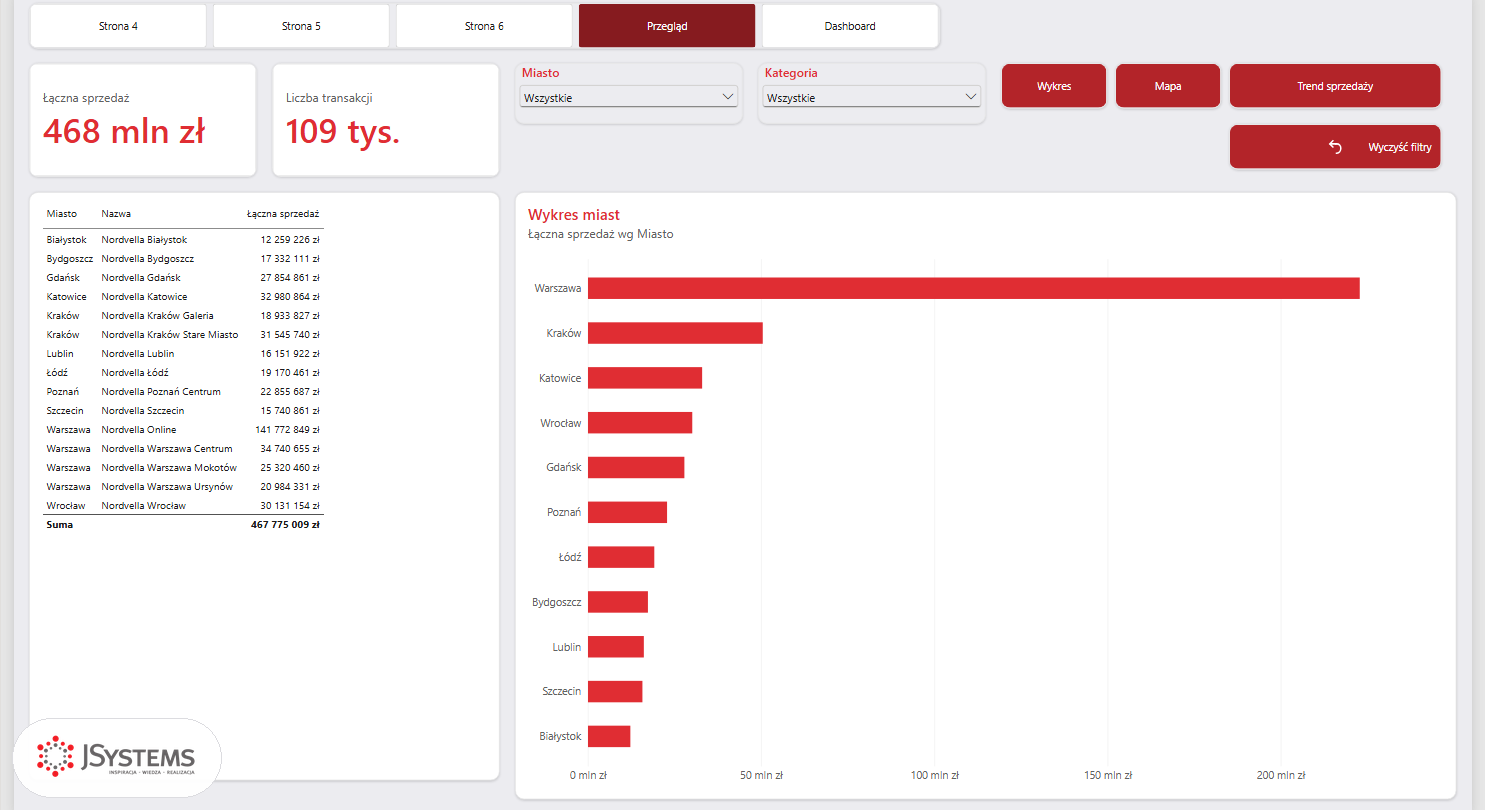This screenshot has height=810, width=1485.
Task: Click the total 467 775 009 zł
Action: 285,524
